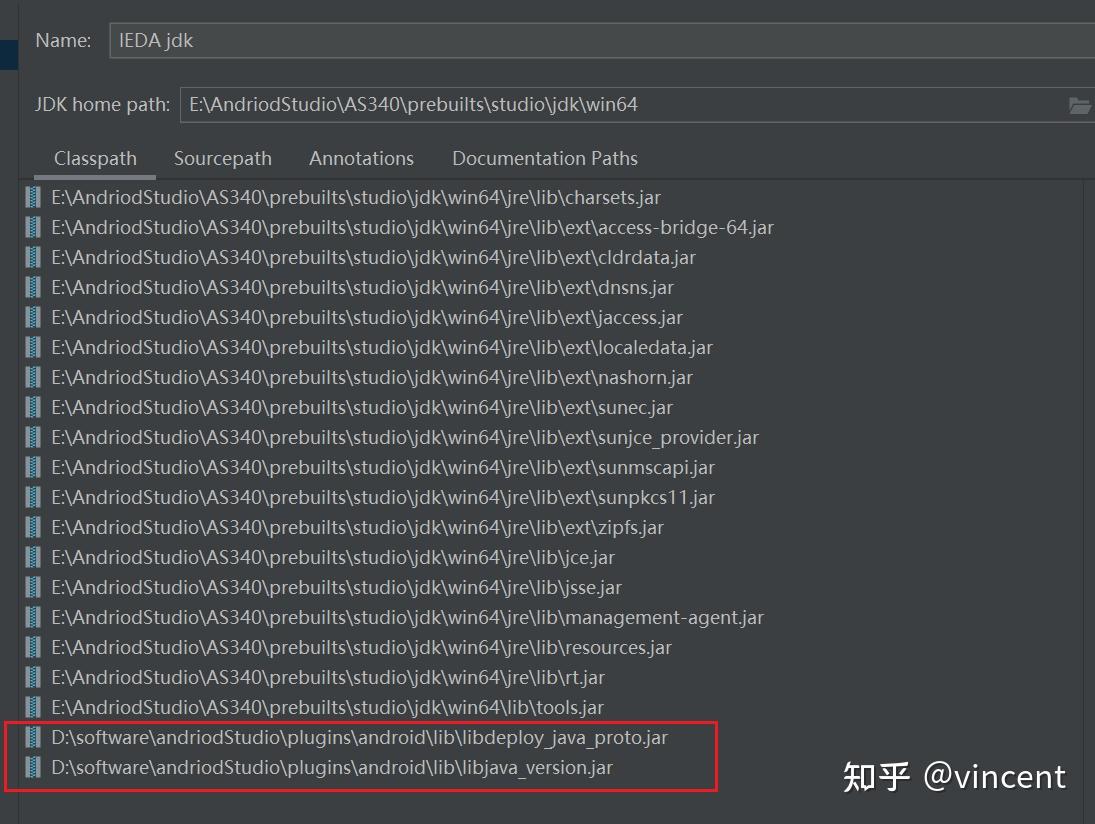Click the jar icon beside management-agent.jar
Image resolution: width=1095 pixels, height=824 pixels.
pos(31,617)
